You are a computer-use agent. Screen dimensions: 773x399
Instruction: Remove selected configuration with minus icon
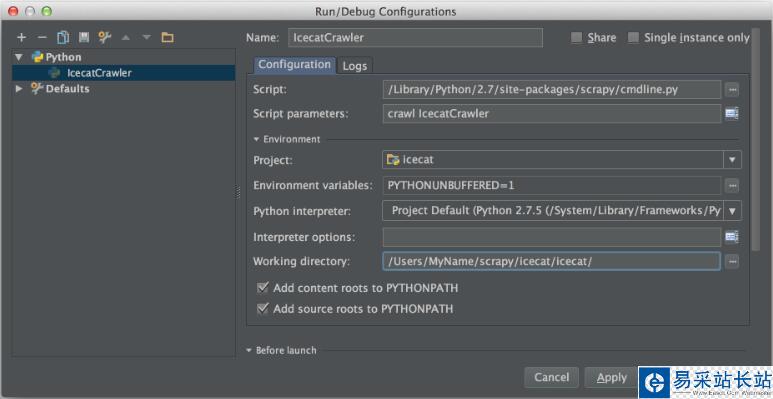[x=42, y=37]
